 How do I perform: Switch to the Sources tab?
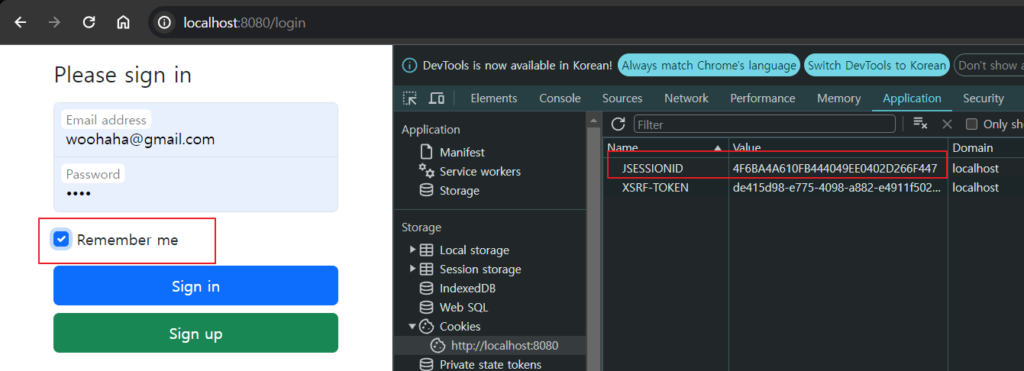pyautogui.click(x=622, y=99)
